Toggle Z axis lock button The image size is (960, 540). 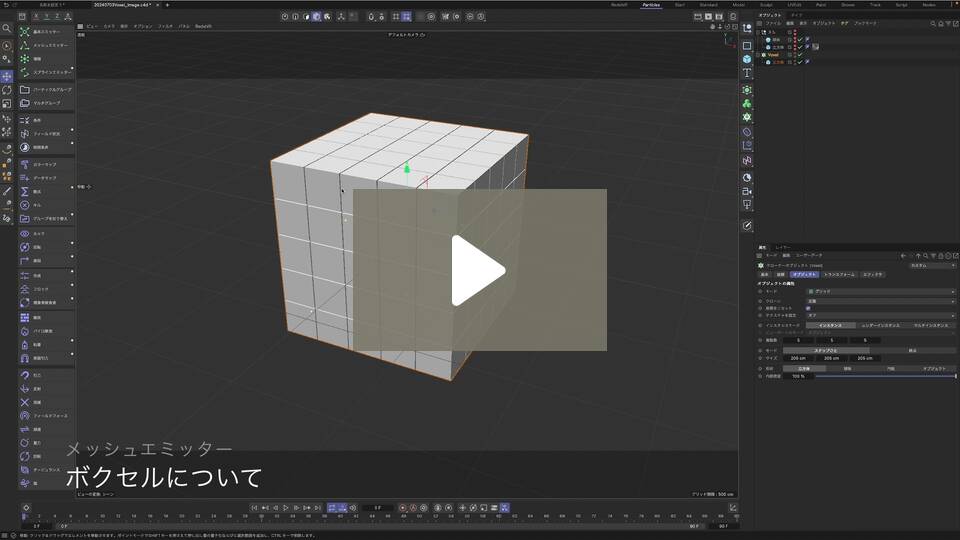pyautogui.click(x=57, y=17)
